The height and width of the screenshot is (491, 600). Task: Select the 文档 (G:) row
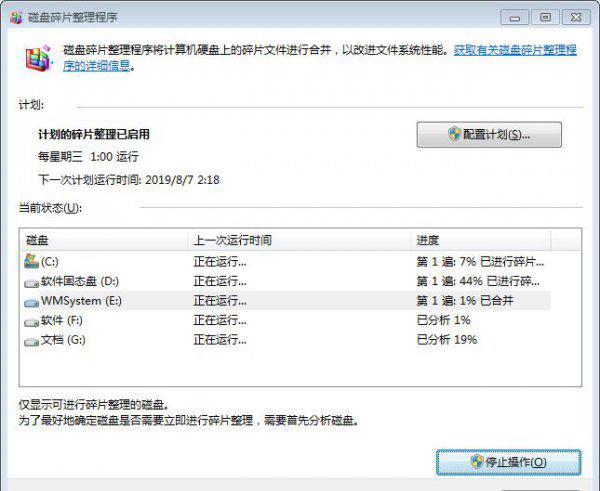click(x=285, y=340)
